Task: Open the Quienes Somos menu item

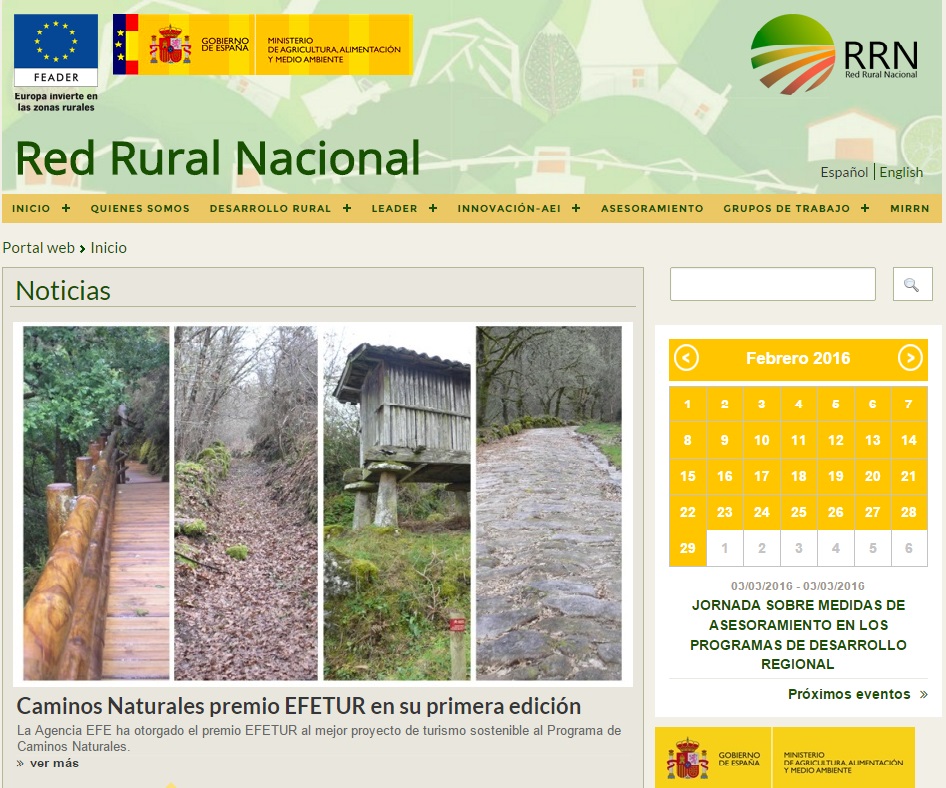Action: pyautogui.click(x=139, y=208)
